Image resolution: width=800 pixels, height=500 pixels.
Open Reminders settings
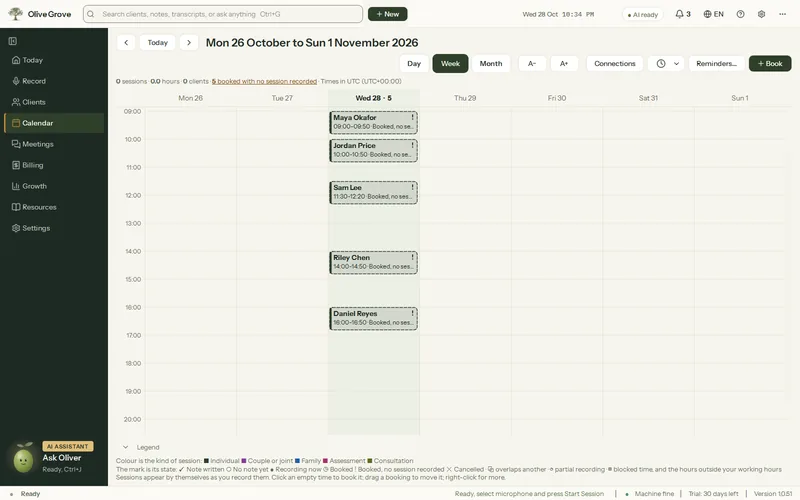coord(716,64)
